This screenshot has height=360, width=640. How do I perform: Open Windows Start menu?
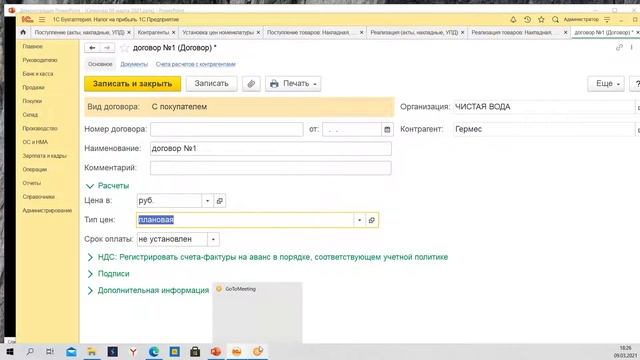10,351
